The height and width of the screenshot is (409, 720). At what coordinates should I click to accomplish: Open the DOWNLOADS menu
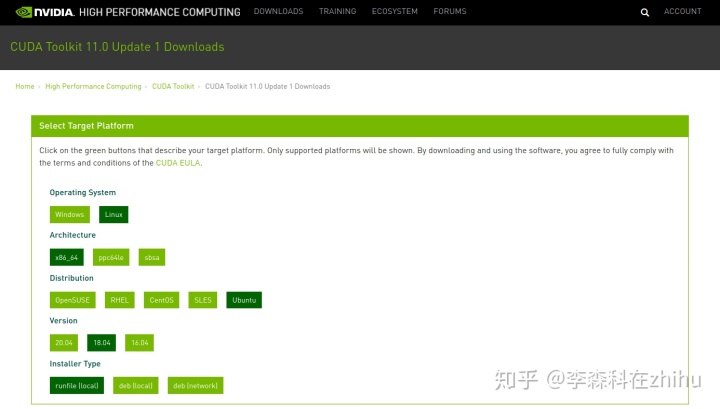coord(278,11)
